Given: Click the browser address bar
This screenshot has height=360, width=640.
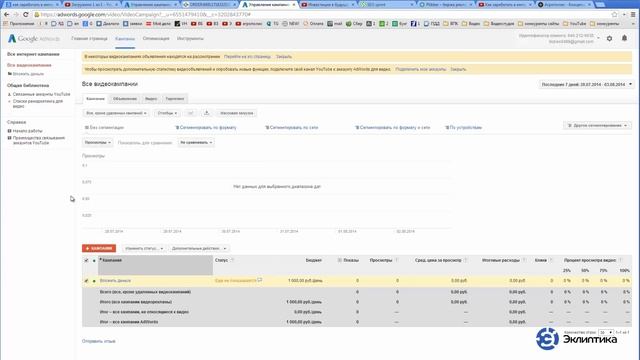Looking at the screenshot, I should pos(322,14).
